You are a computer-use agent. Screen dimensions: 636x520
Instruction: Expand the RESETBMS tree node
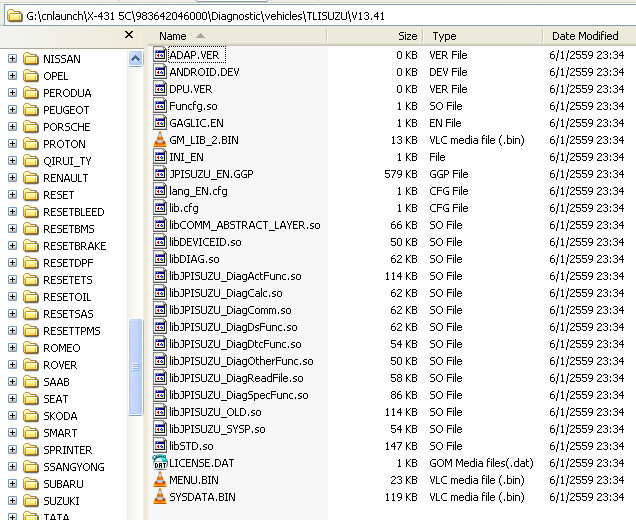point(13,229)
